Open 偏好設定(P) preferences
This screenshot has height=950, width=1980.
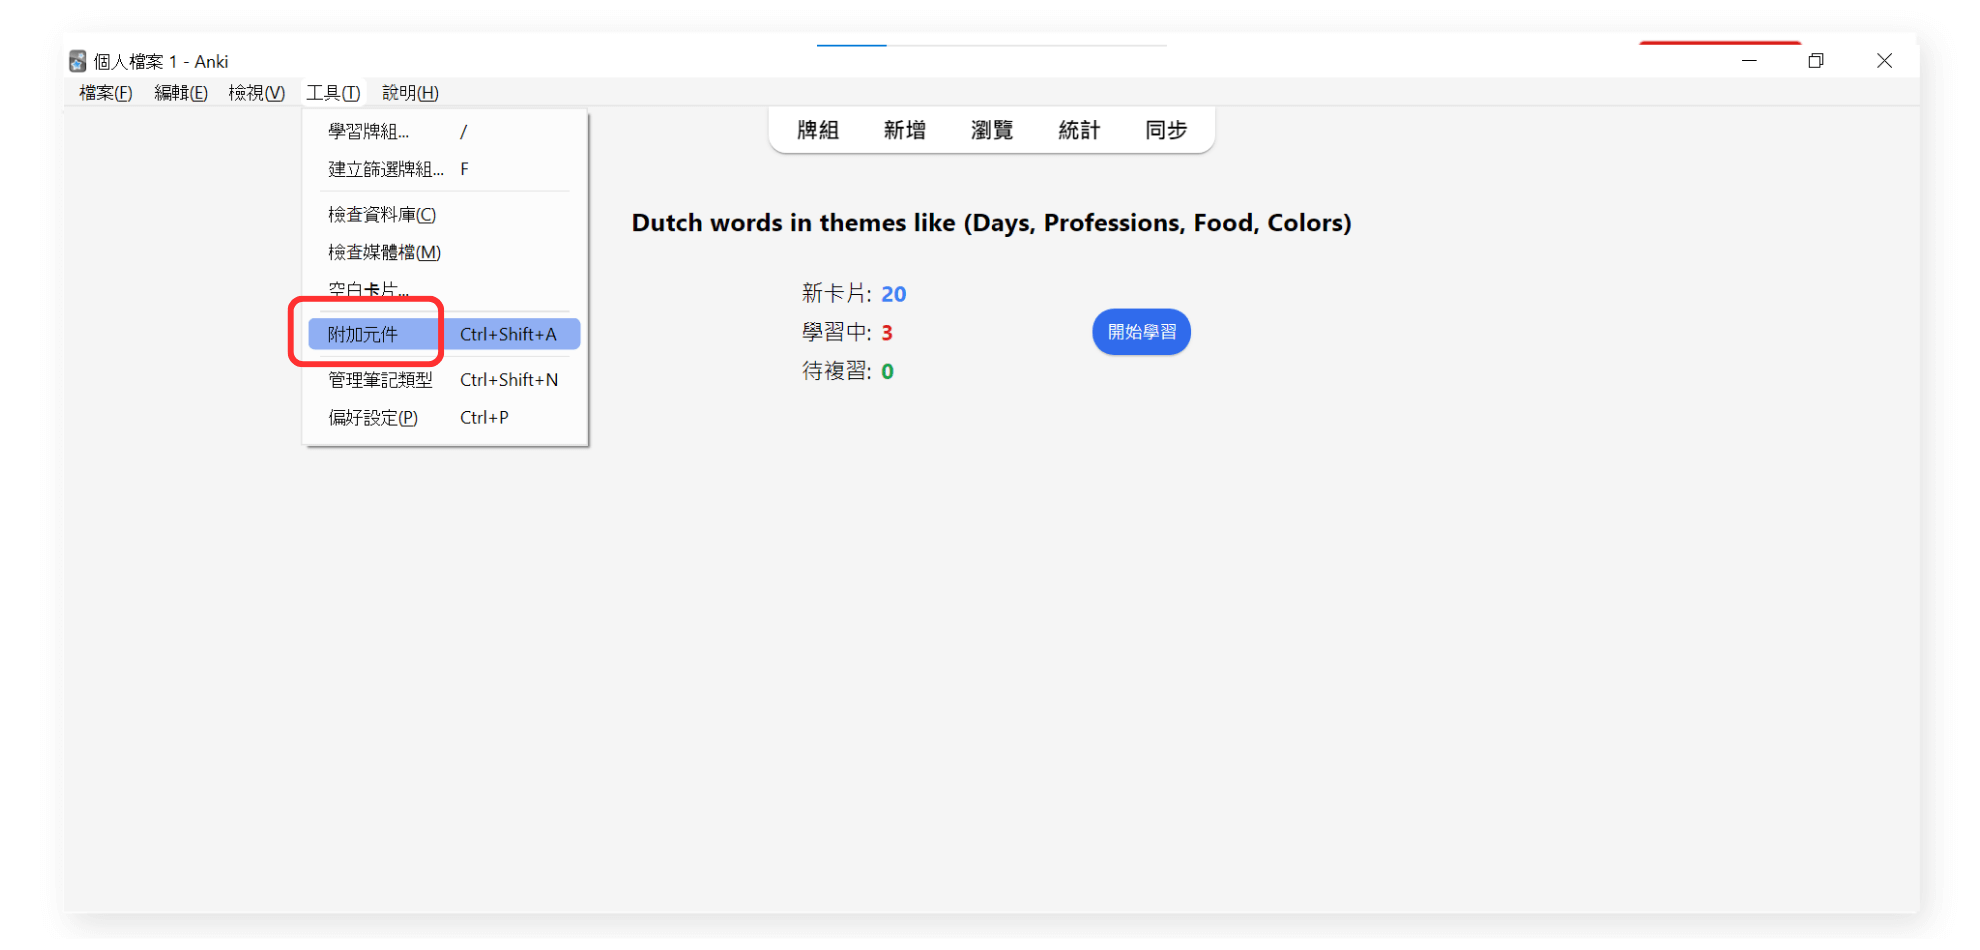(373, 418)
